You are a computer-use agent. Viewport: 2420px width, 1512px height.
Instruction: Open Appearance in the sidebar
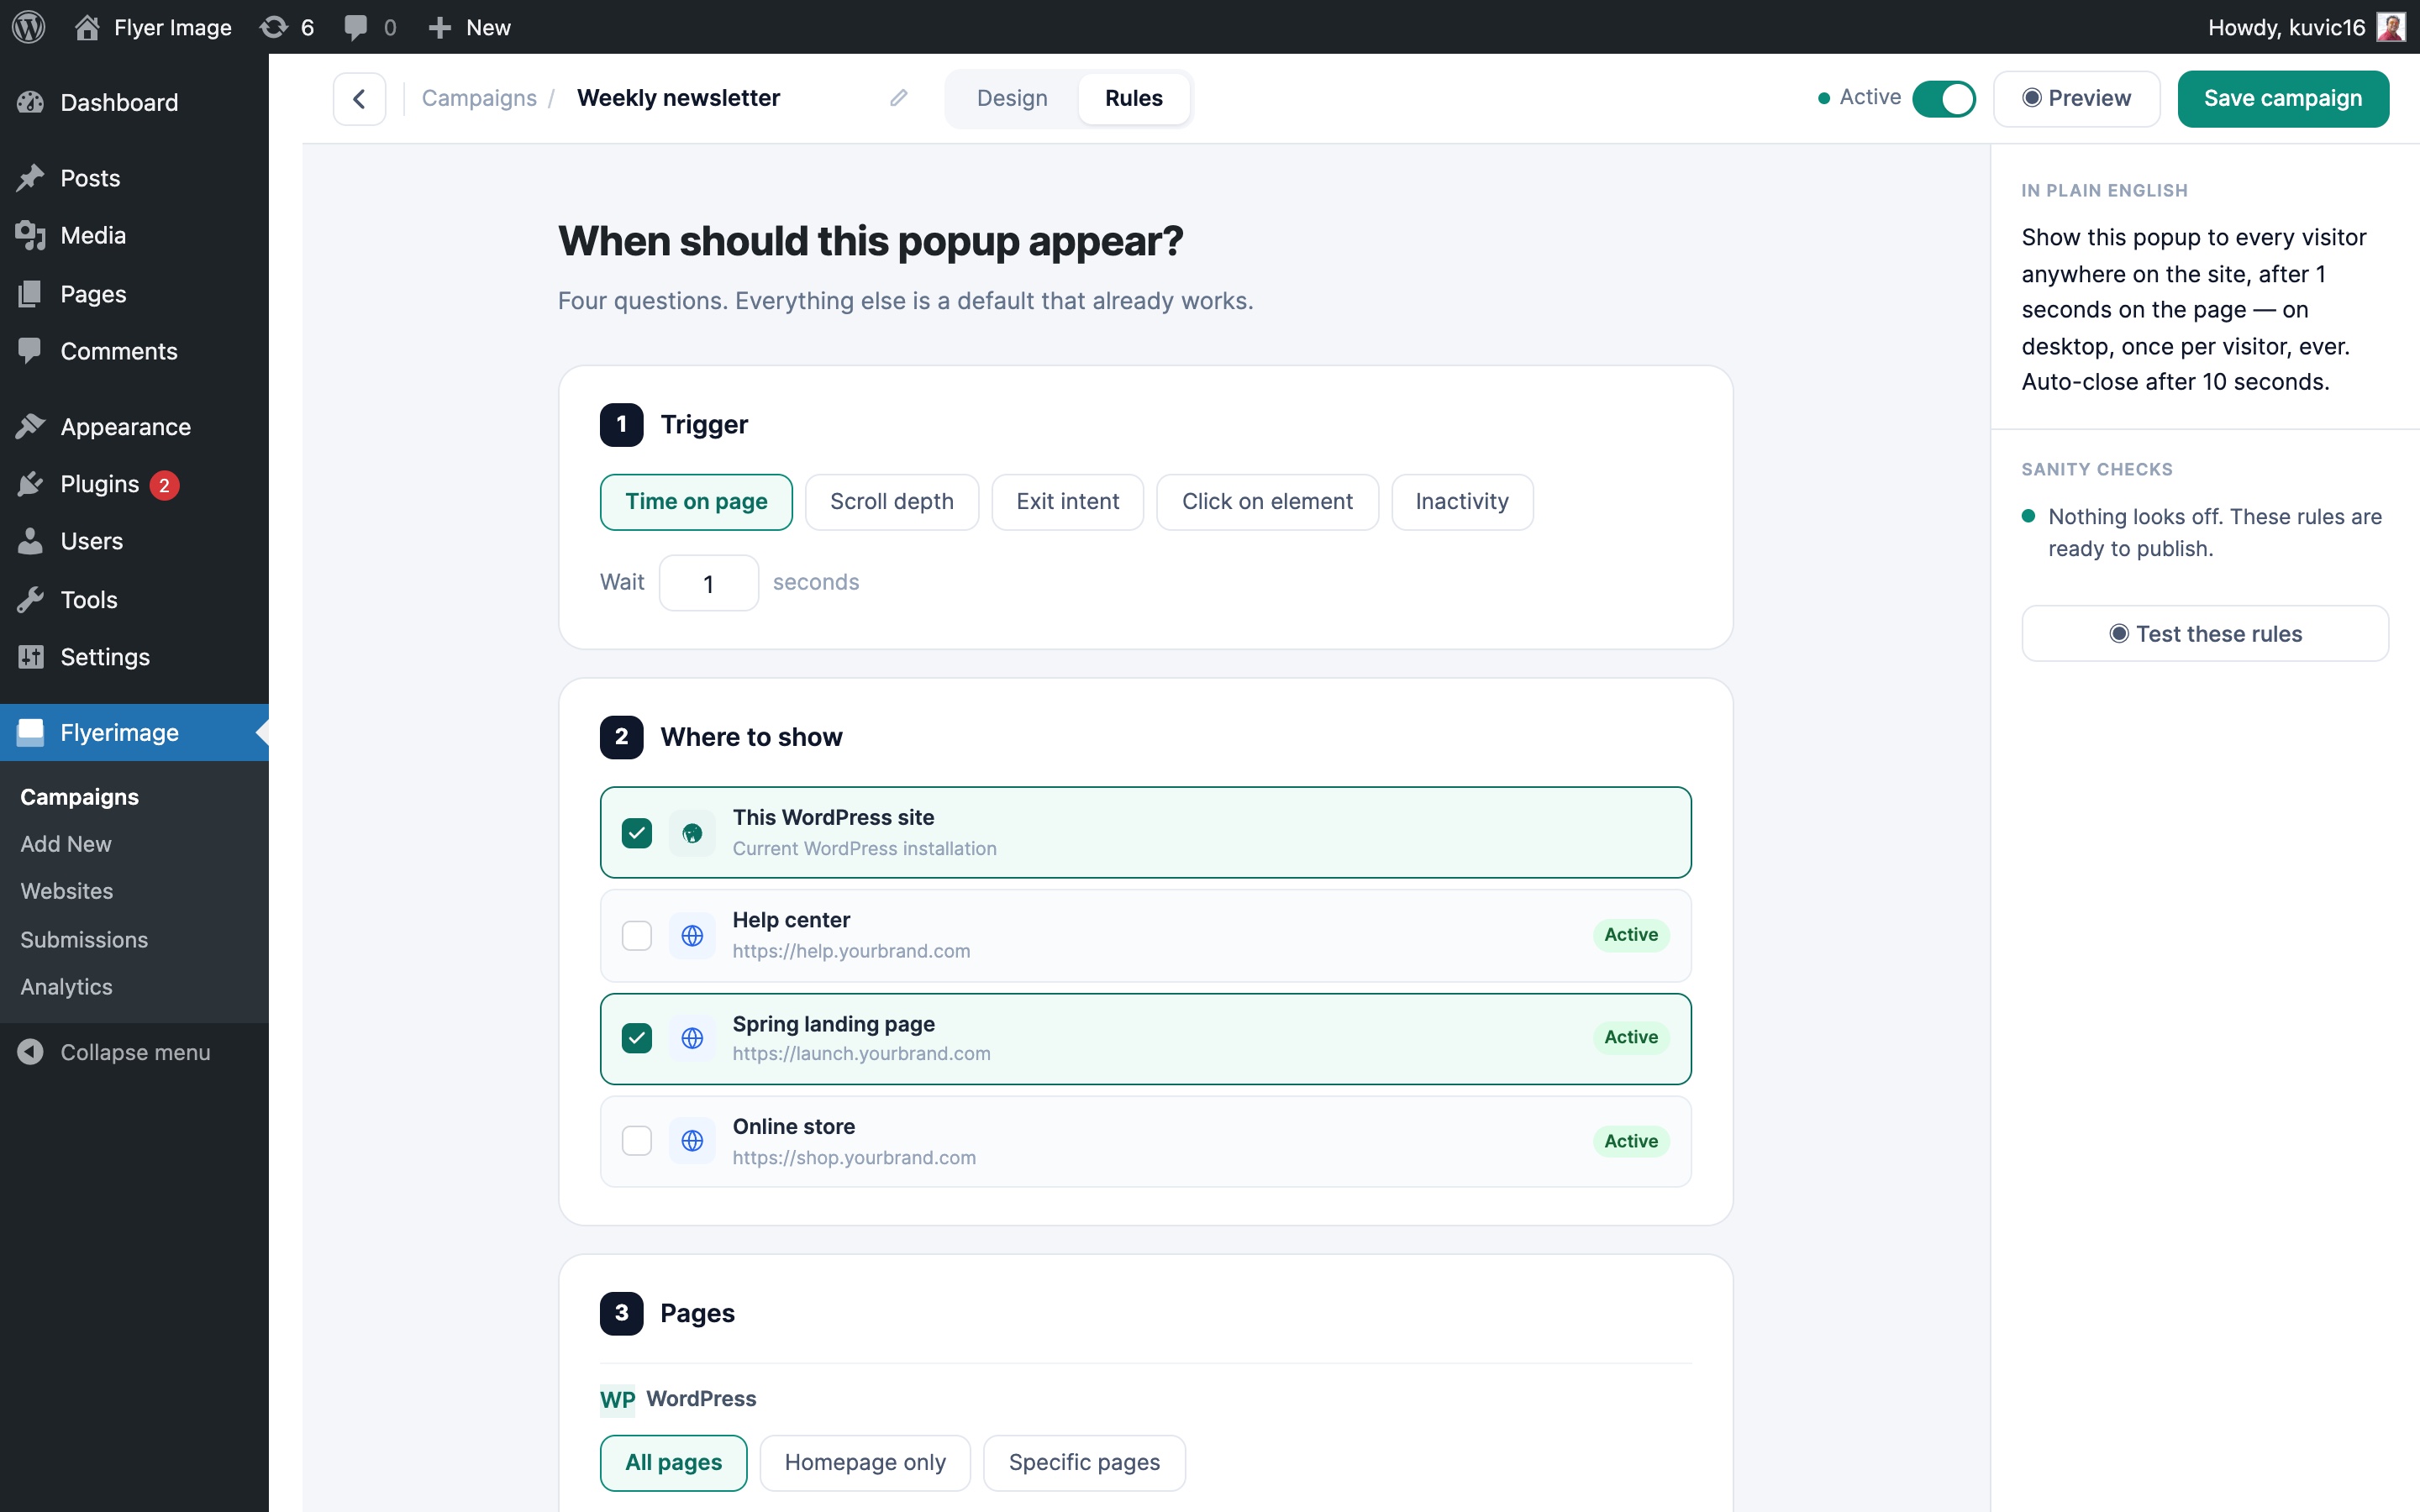[134, 427]
